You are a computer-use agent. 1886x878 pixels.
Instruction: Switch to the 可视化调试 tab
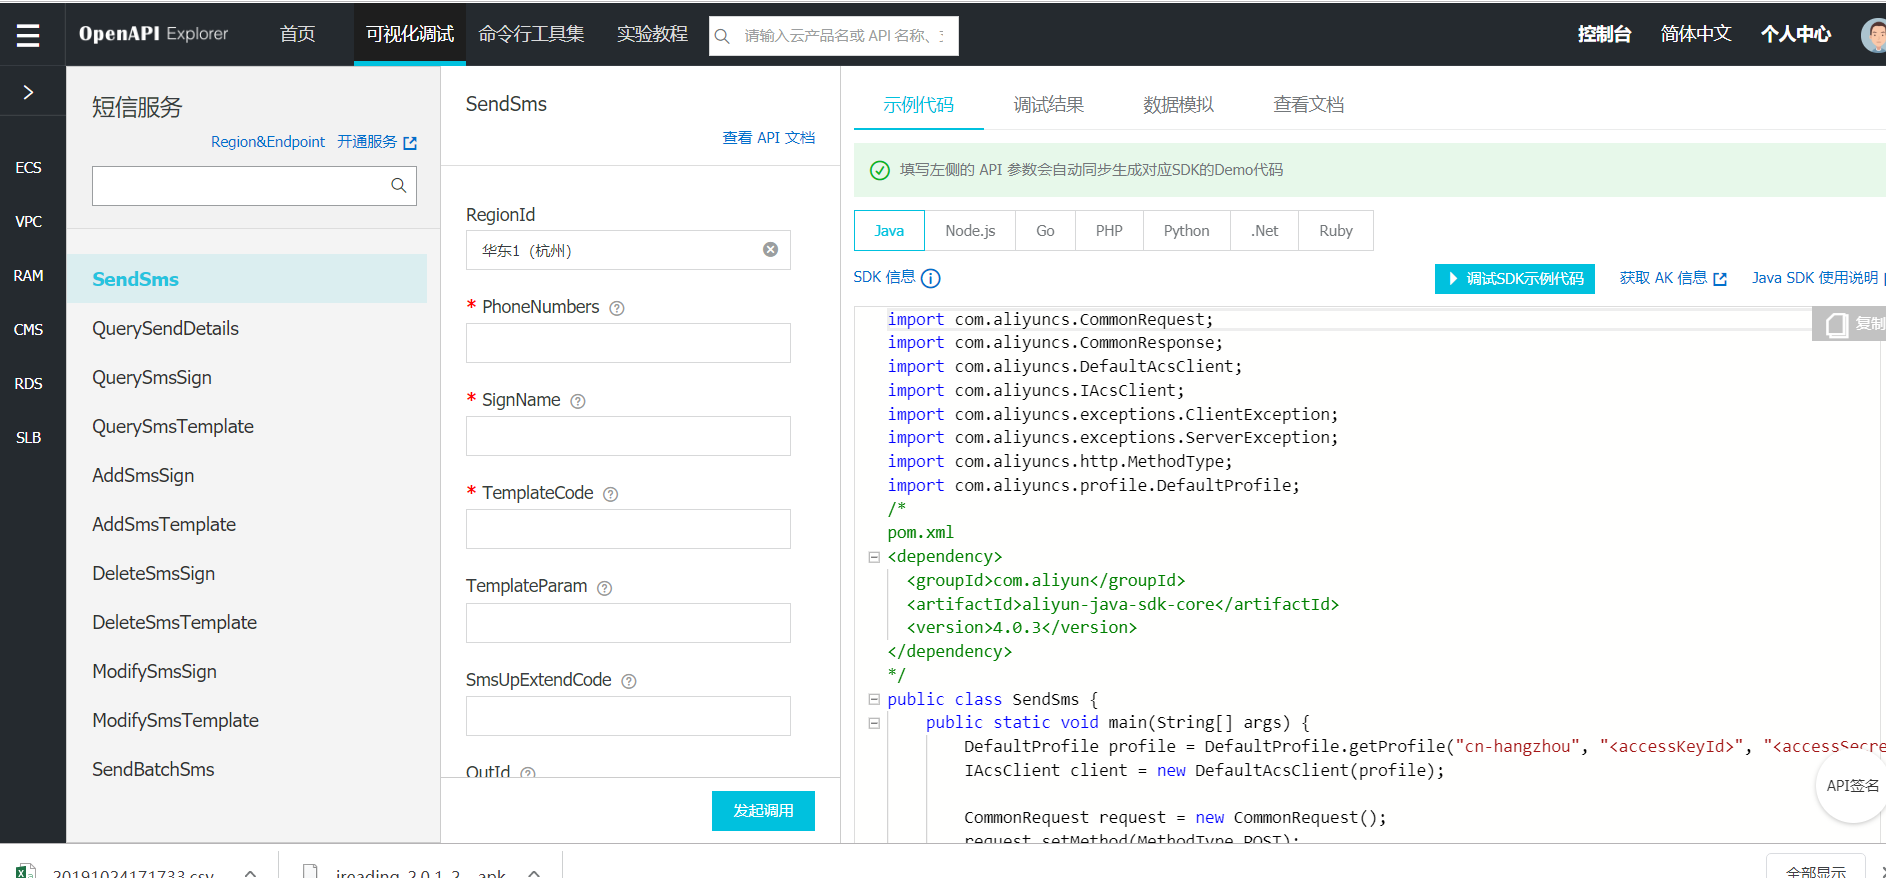[x=410, y=34]
